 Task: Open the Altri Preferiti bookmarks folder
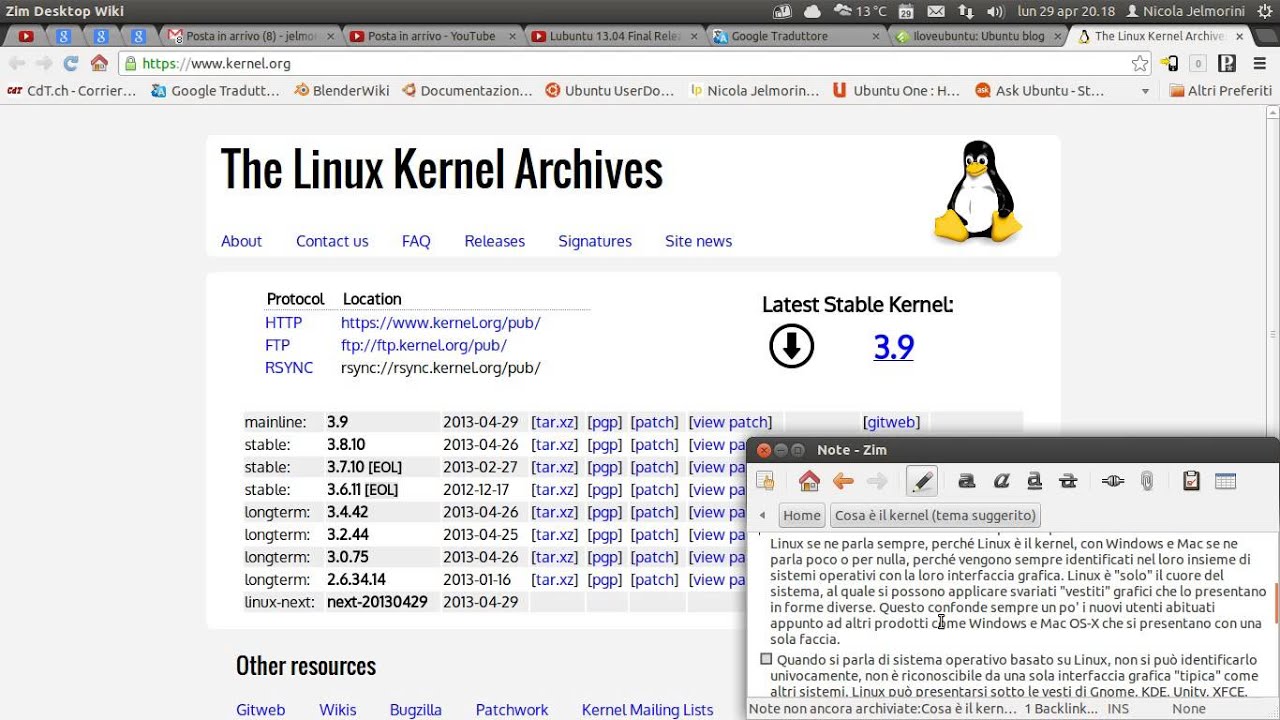tap(1220, 91)
